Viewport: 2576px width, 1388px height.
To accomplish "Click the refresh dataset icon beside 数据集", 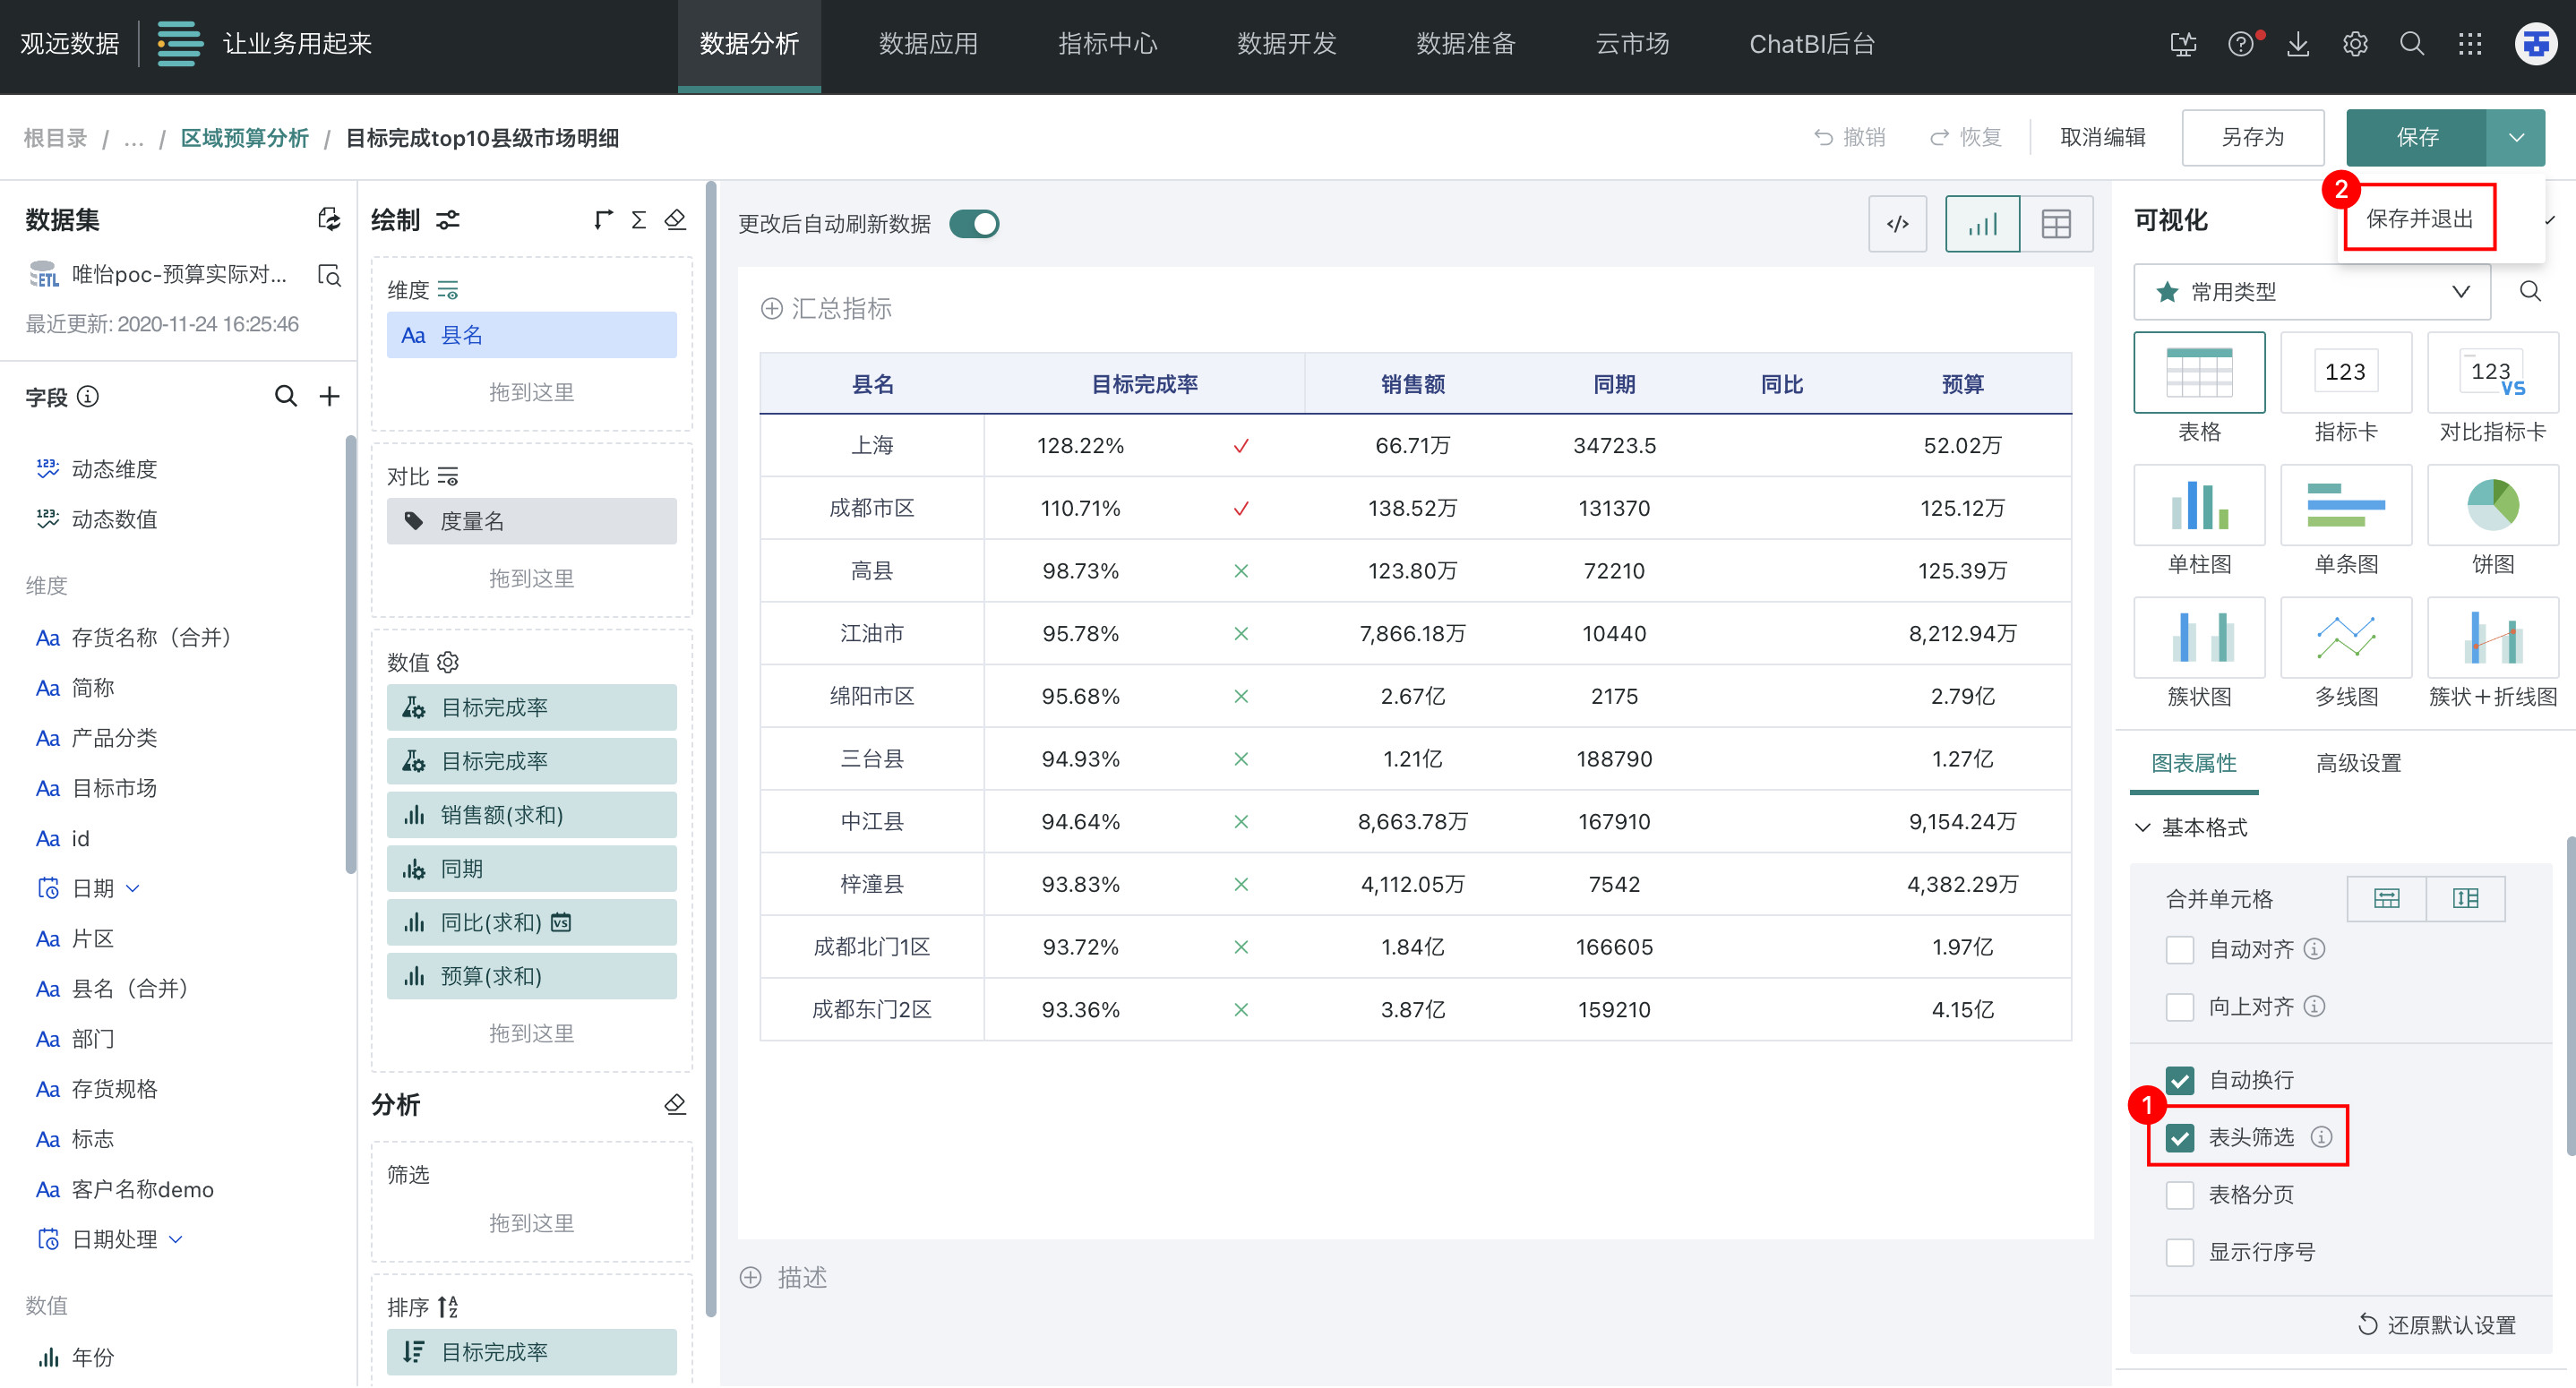I will (329, 220).
